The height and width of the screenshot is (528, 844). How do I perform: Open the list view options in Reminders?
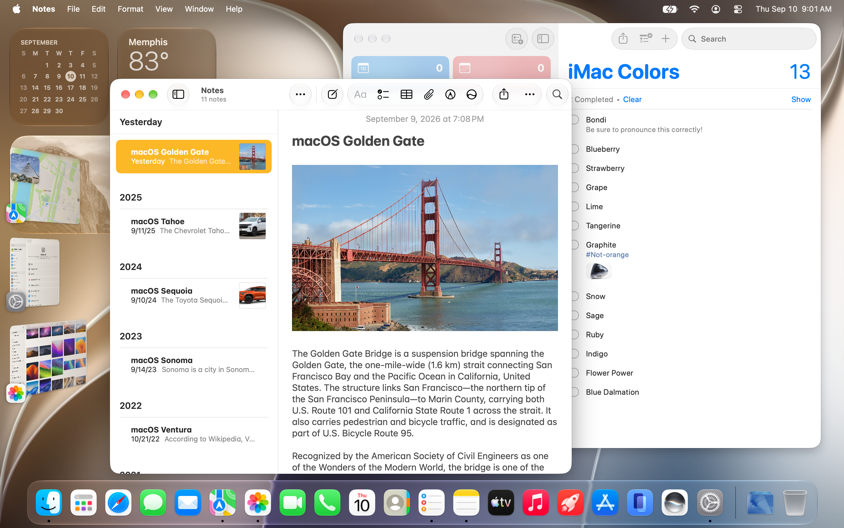tap(645, 39)
